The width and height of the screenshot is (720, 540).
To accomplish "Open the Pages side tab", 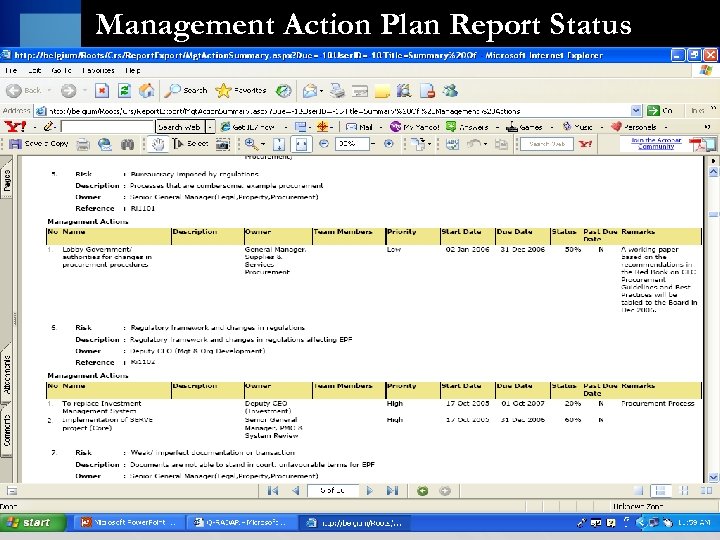I will point(6,180).
